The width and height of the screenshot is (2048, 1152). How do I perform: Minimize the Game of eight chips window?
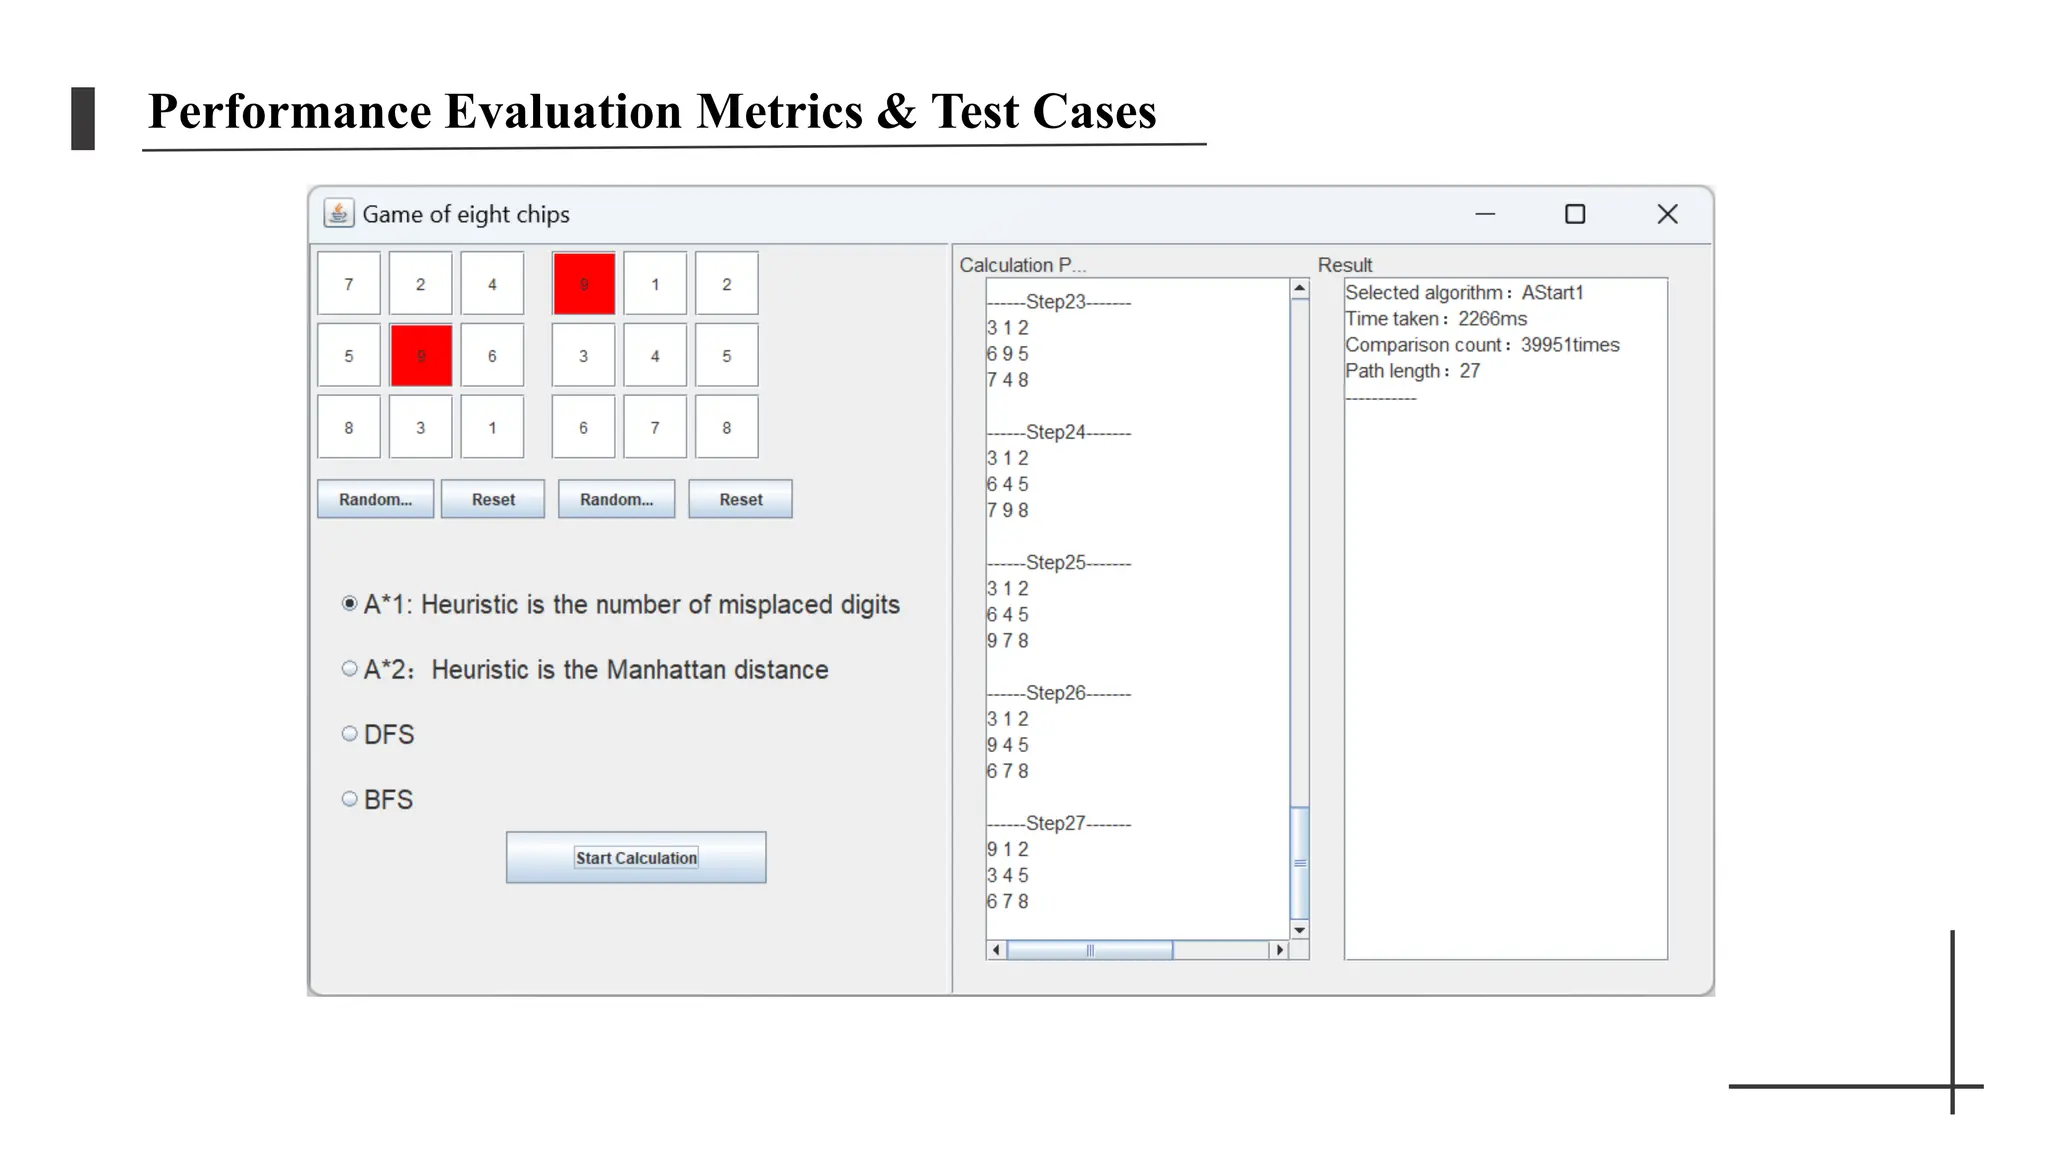tap(1485, 214)
